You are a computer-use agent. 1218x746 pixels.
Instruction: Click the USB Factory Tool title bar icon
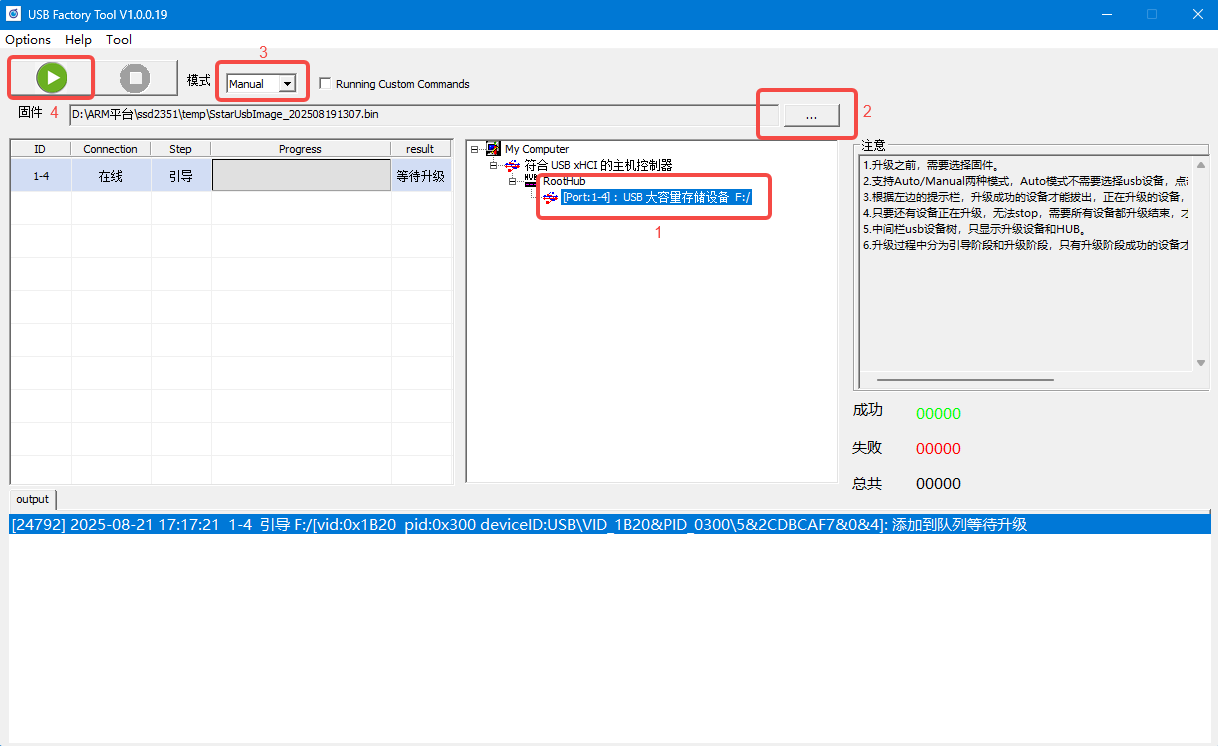(x=13, y=14)
